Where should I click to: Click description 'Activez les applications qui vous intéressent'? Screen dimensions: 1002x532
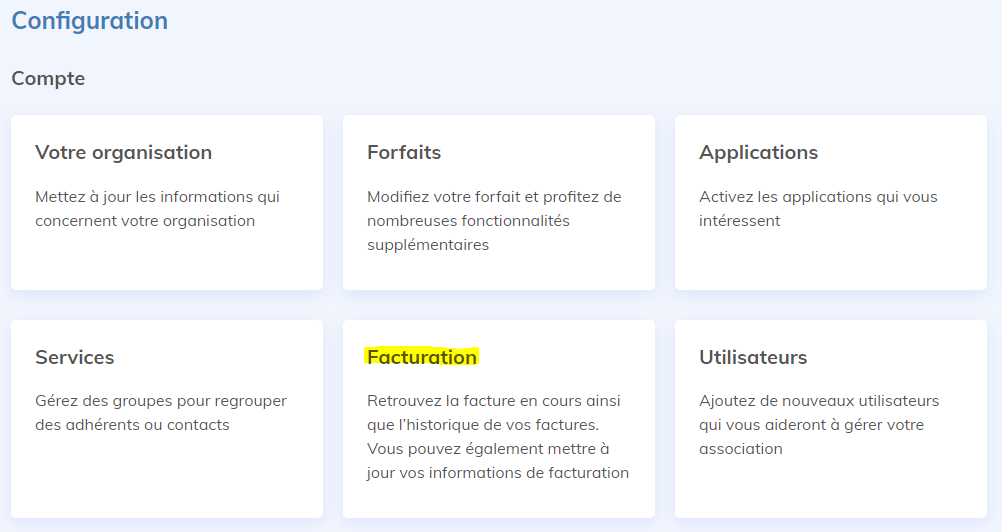click(x=818, y=208)
